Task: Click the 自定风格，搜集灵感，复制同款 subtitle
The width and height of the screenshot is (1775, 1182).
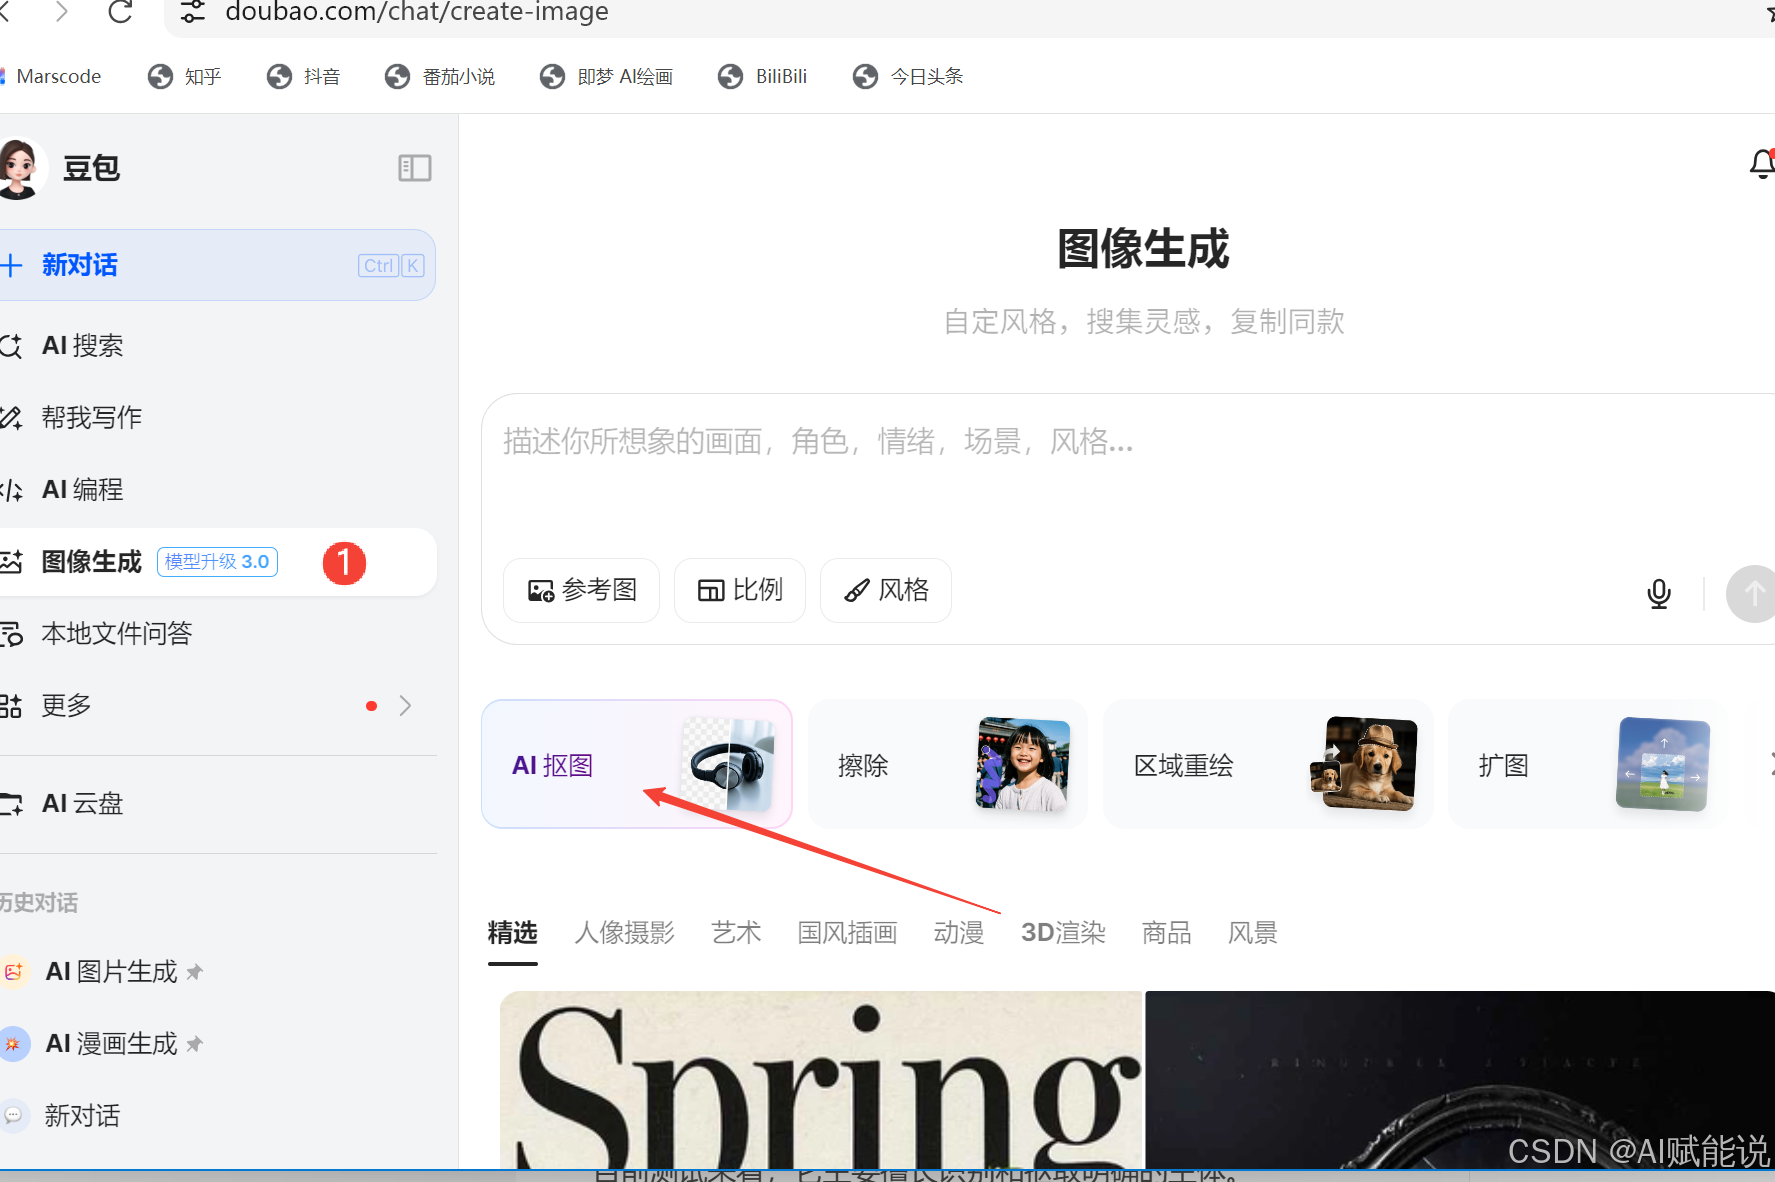Action: pyautogui.click(x=1144, y=322)
